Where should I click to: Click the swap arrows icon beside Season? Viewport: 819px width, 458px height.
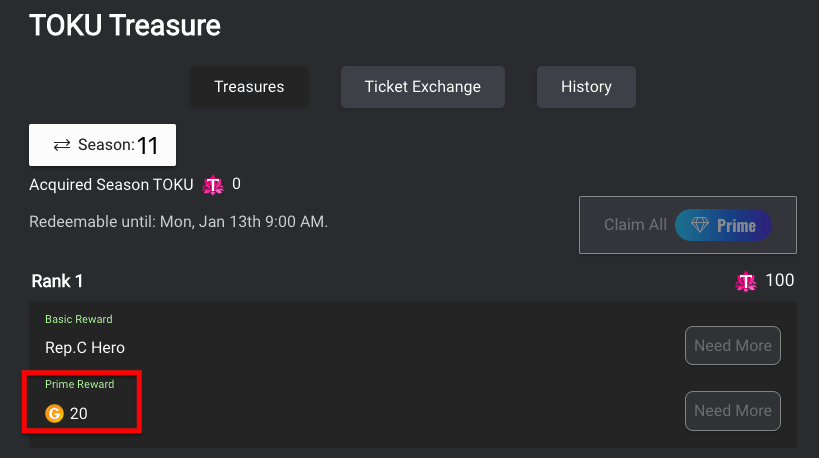pos(62,145)
